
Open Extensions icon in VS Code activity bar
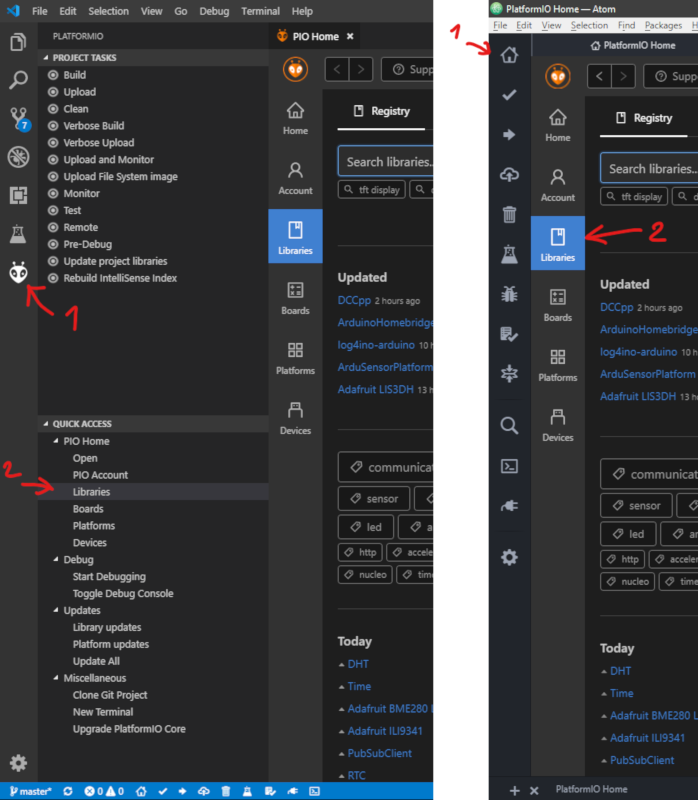[18, 195]
